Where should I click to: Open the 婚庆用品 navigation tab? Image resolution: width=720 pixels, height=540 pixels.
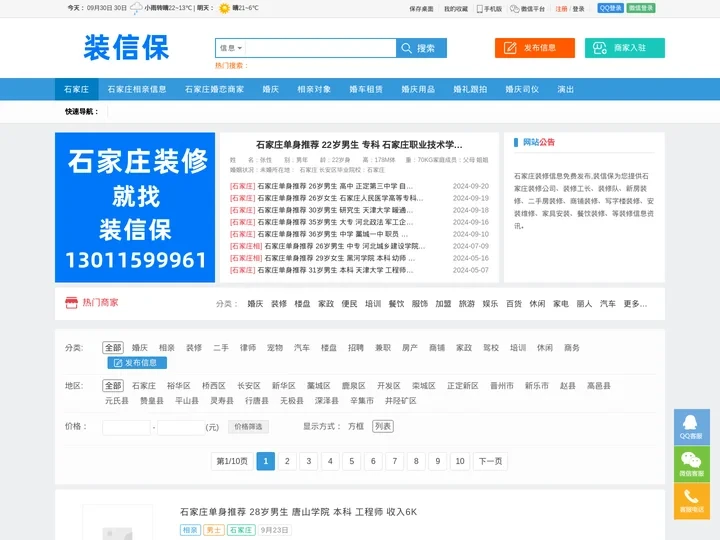click(418, 89)
